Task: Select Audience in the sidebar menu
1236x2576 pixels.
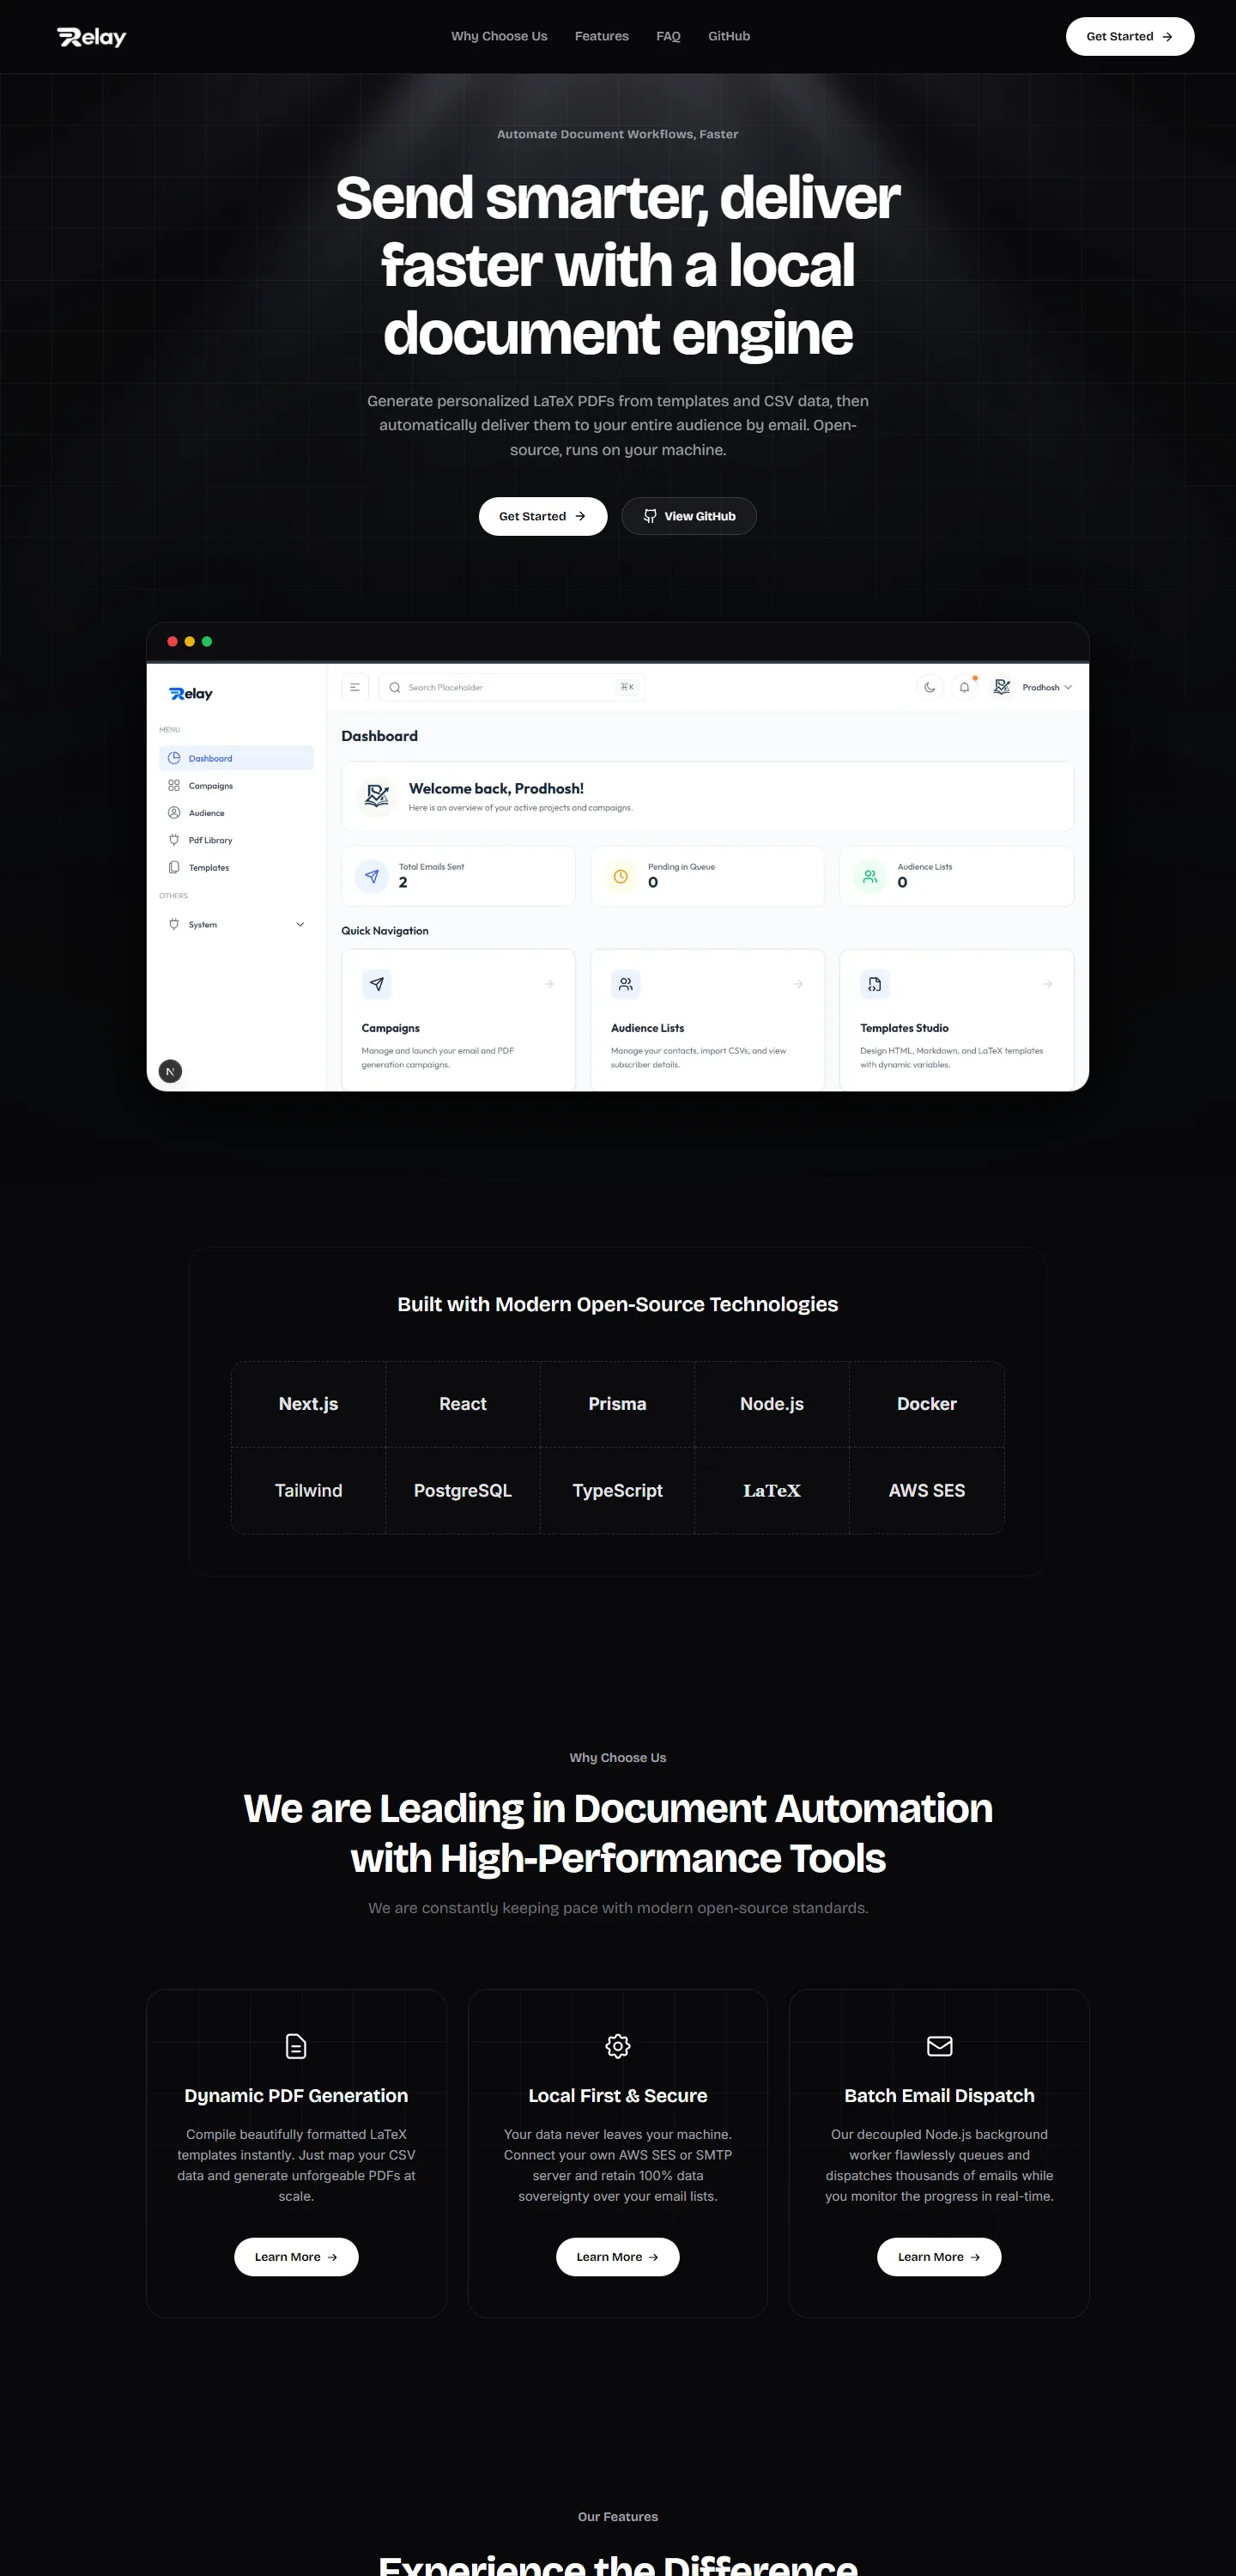Action: pos(236,813)
